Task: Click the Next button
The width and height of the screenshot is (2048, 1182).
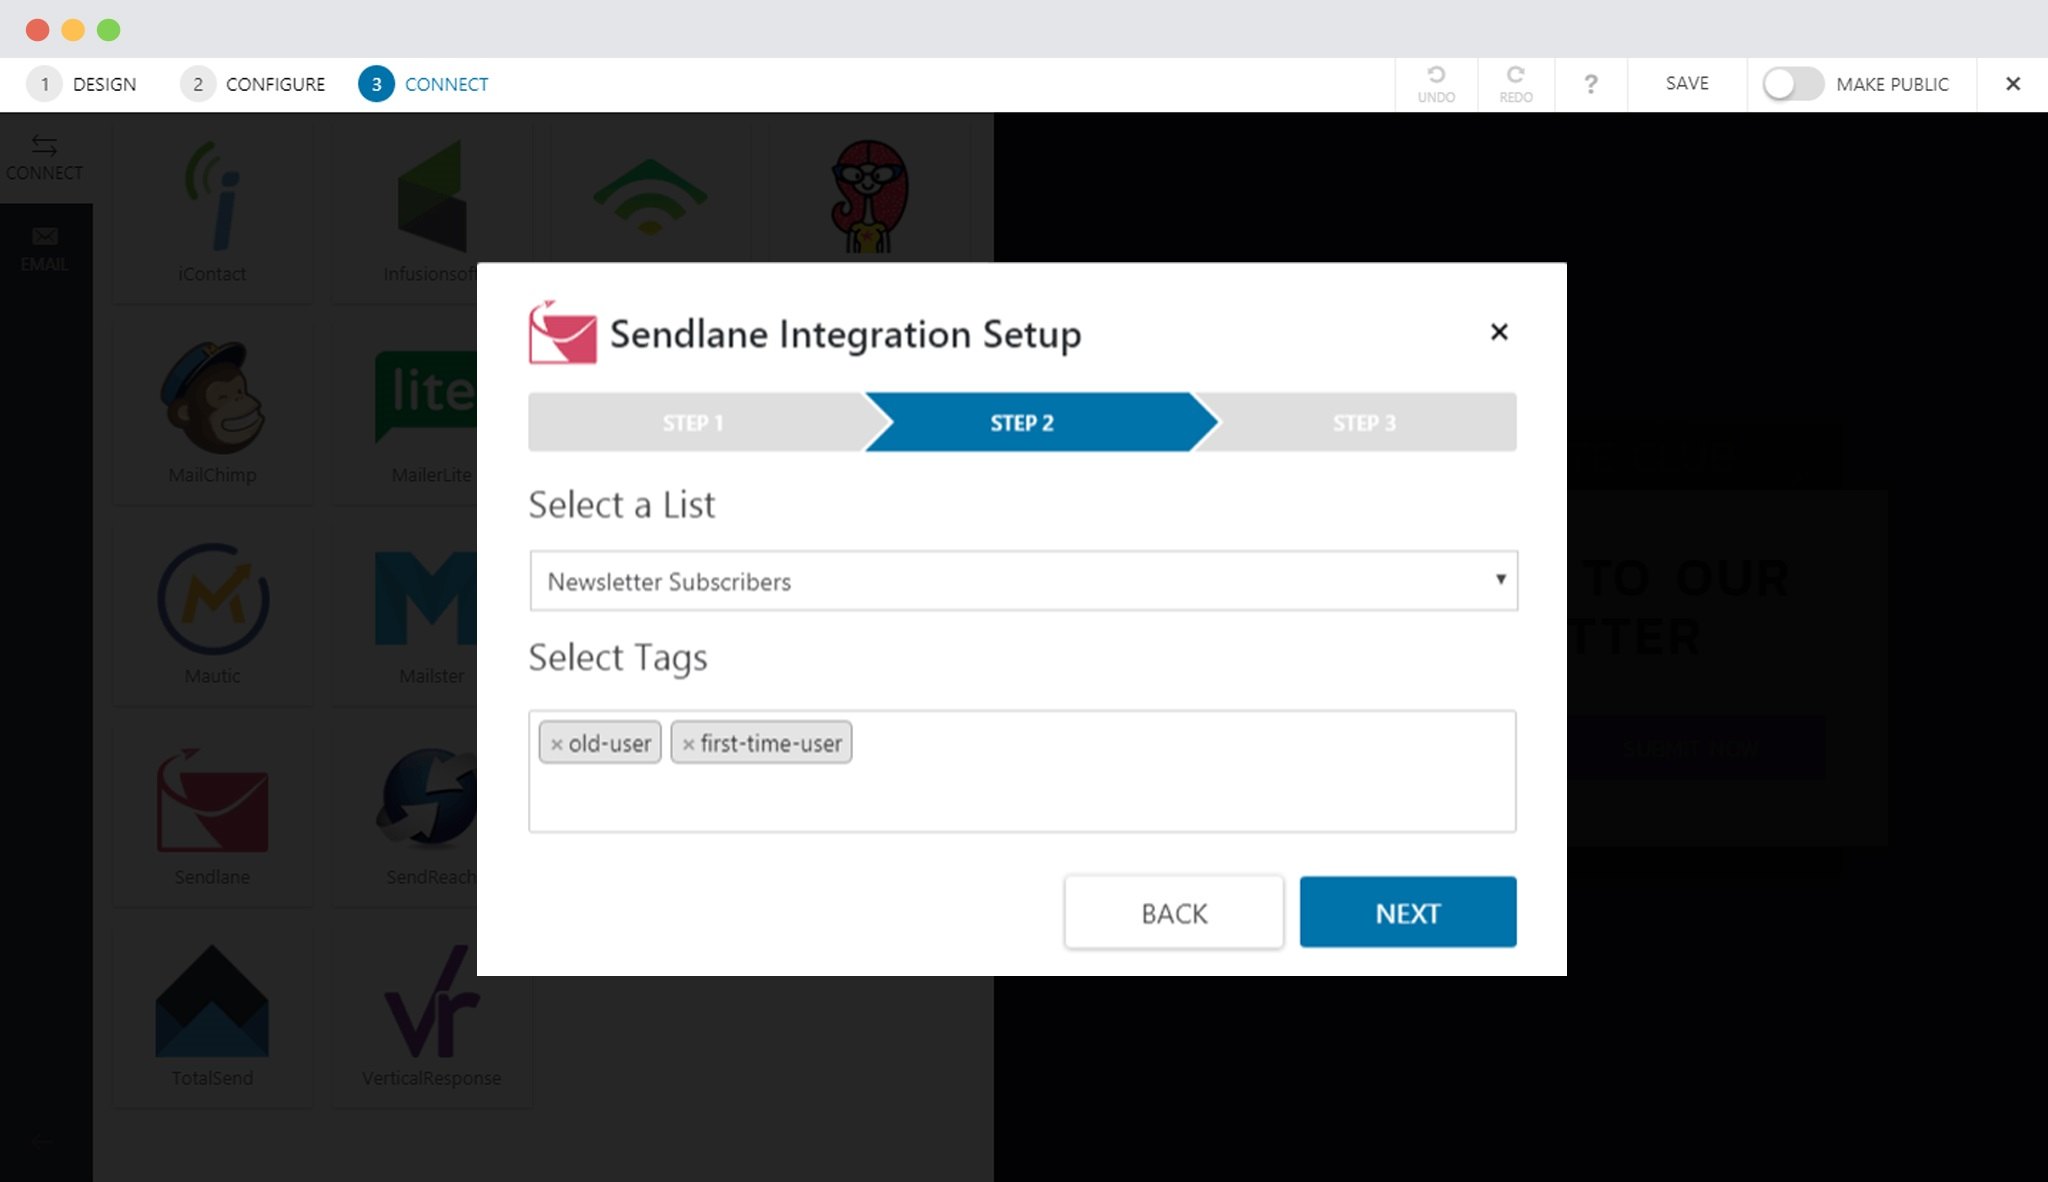Action: [x=1408, y=912]
